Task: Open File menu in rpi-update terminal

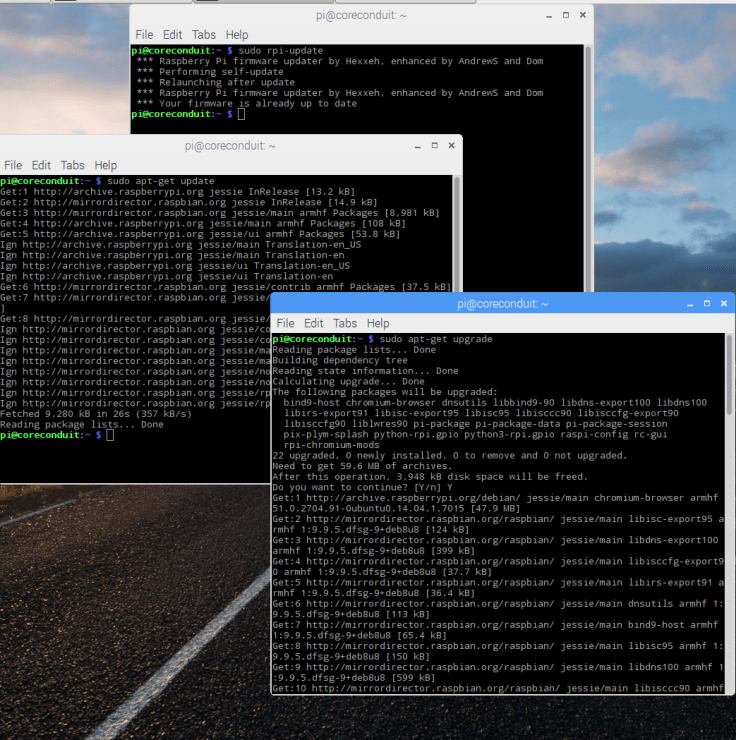Action: point(144,35)
